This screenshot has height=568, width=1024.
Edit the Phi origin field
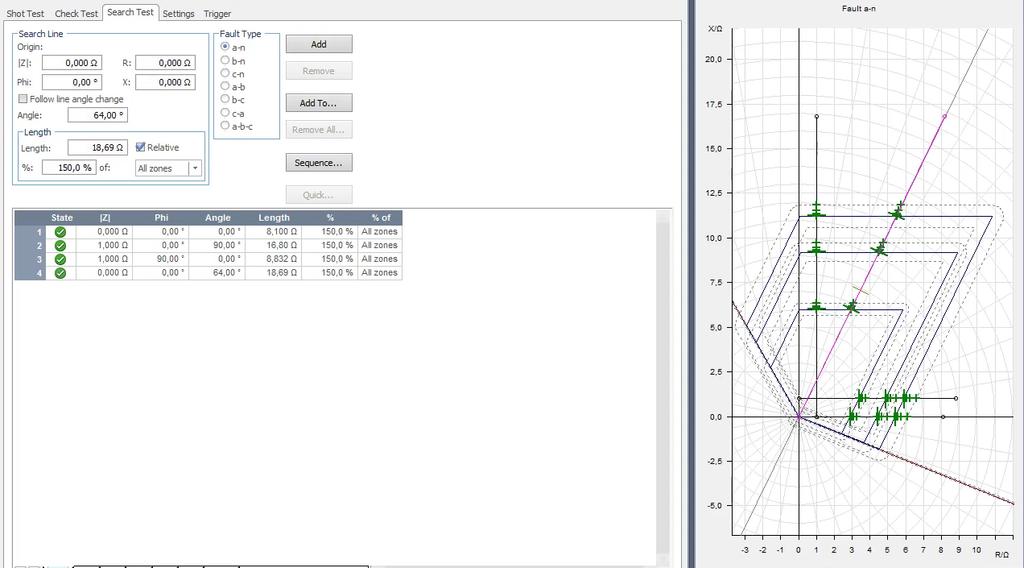[x=72, y=82]
